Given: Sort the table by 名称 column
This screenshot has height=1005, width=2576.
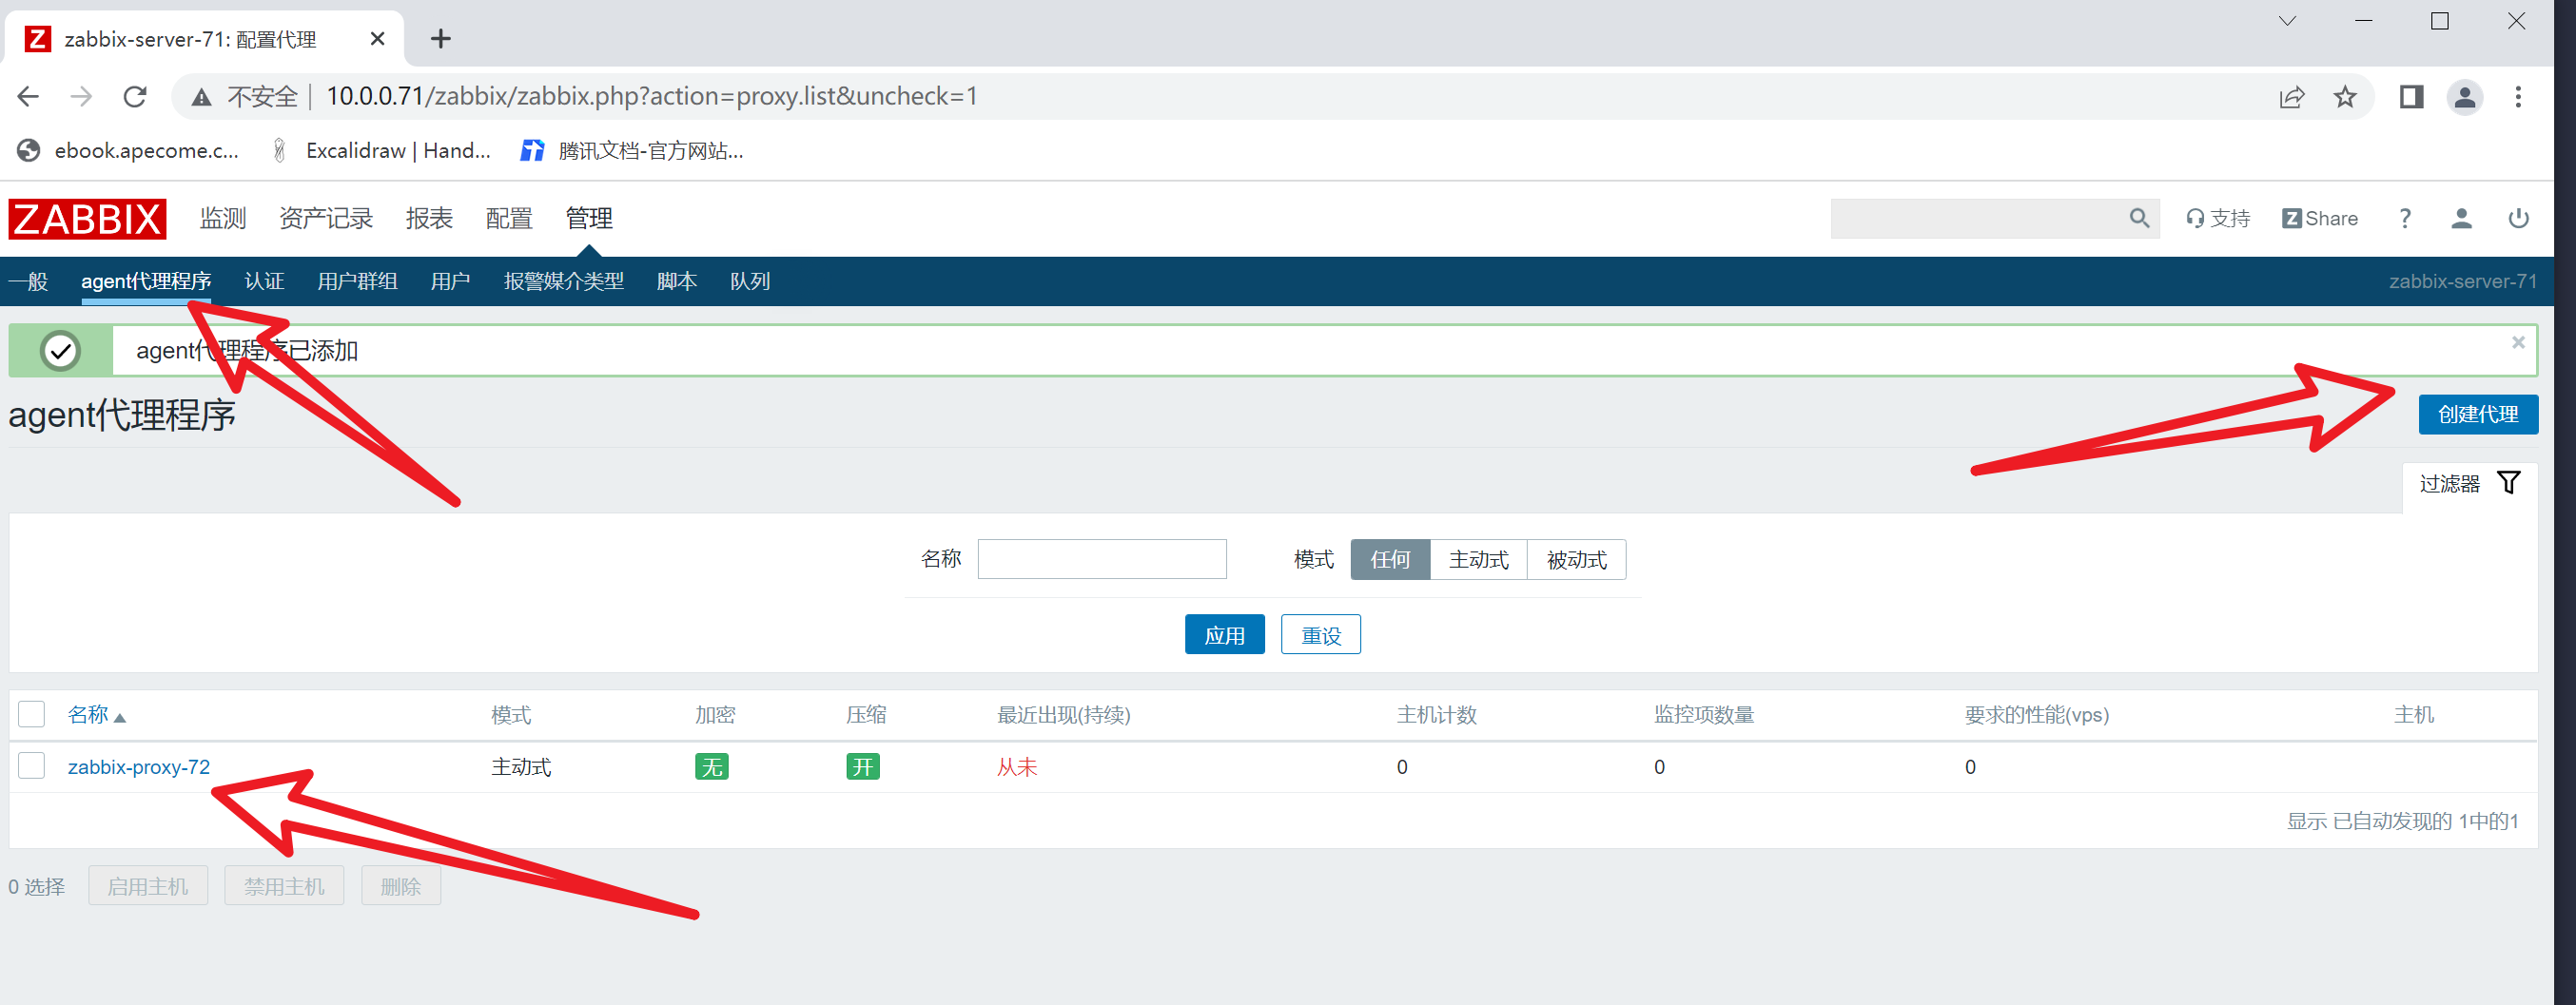Looking at the screenshot, I should [x=96, y=715].
